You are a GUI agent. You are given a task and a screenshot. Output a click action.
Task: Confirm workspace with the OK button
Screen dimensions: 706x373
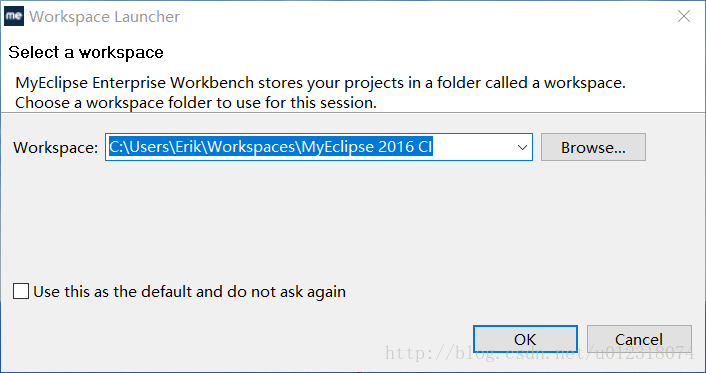tap(525, 339)
